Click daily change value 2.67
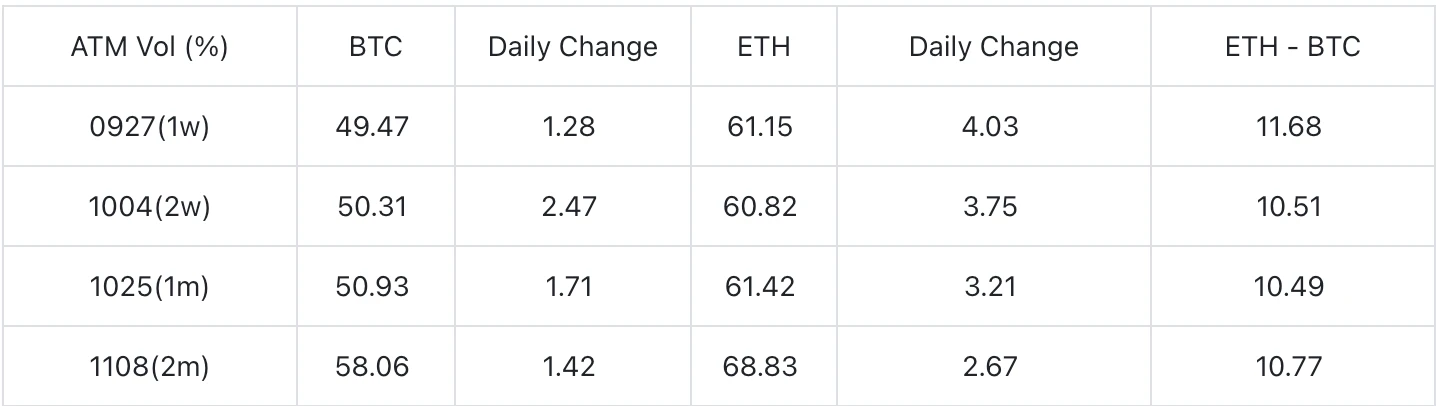Screen dimensions: 1436x406 (993, 367)
